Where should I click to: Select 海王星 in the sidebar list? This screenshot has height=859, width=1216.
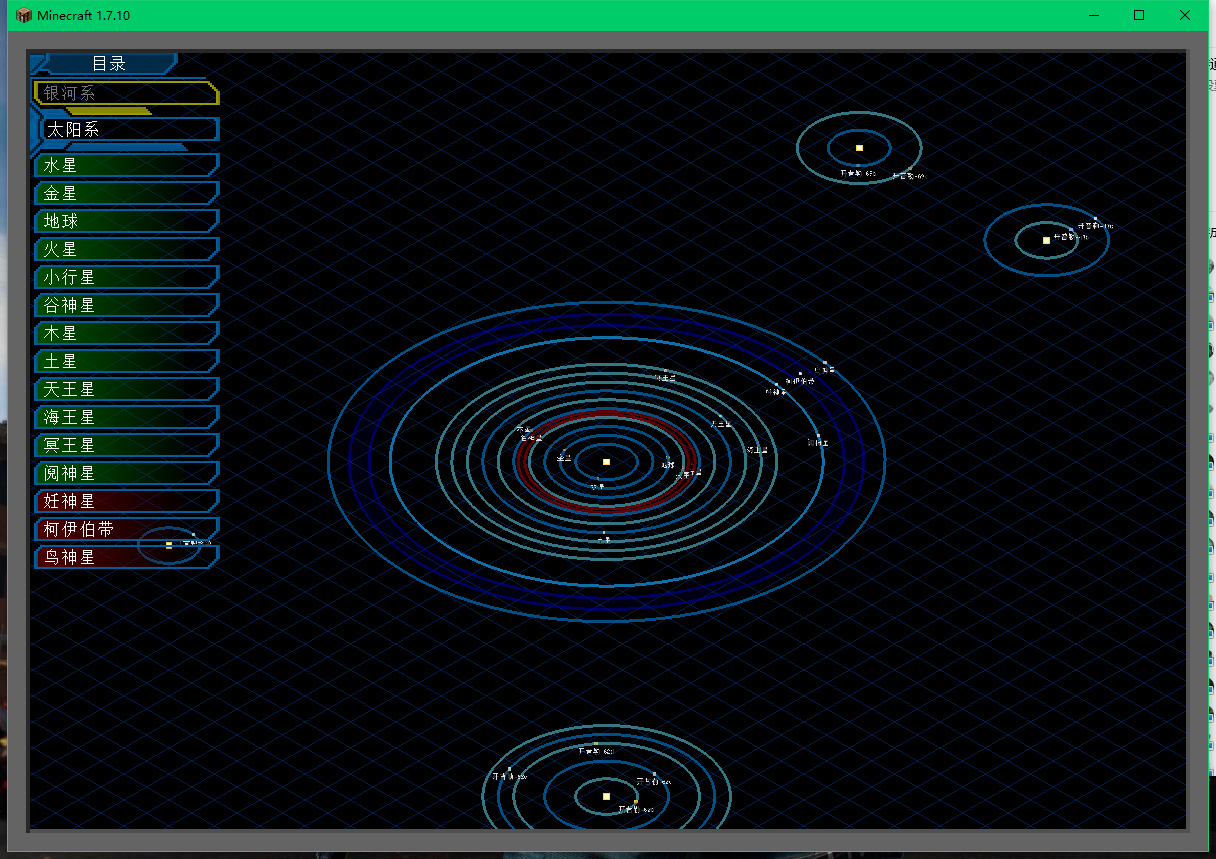point(125,417)
